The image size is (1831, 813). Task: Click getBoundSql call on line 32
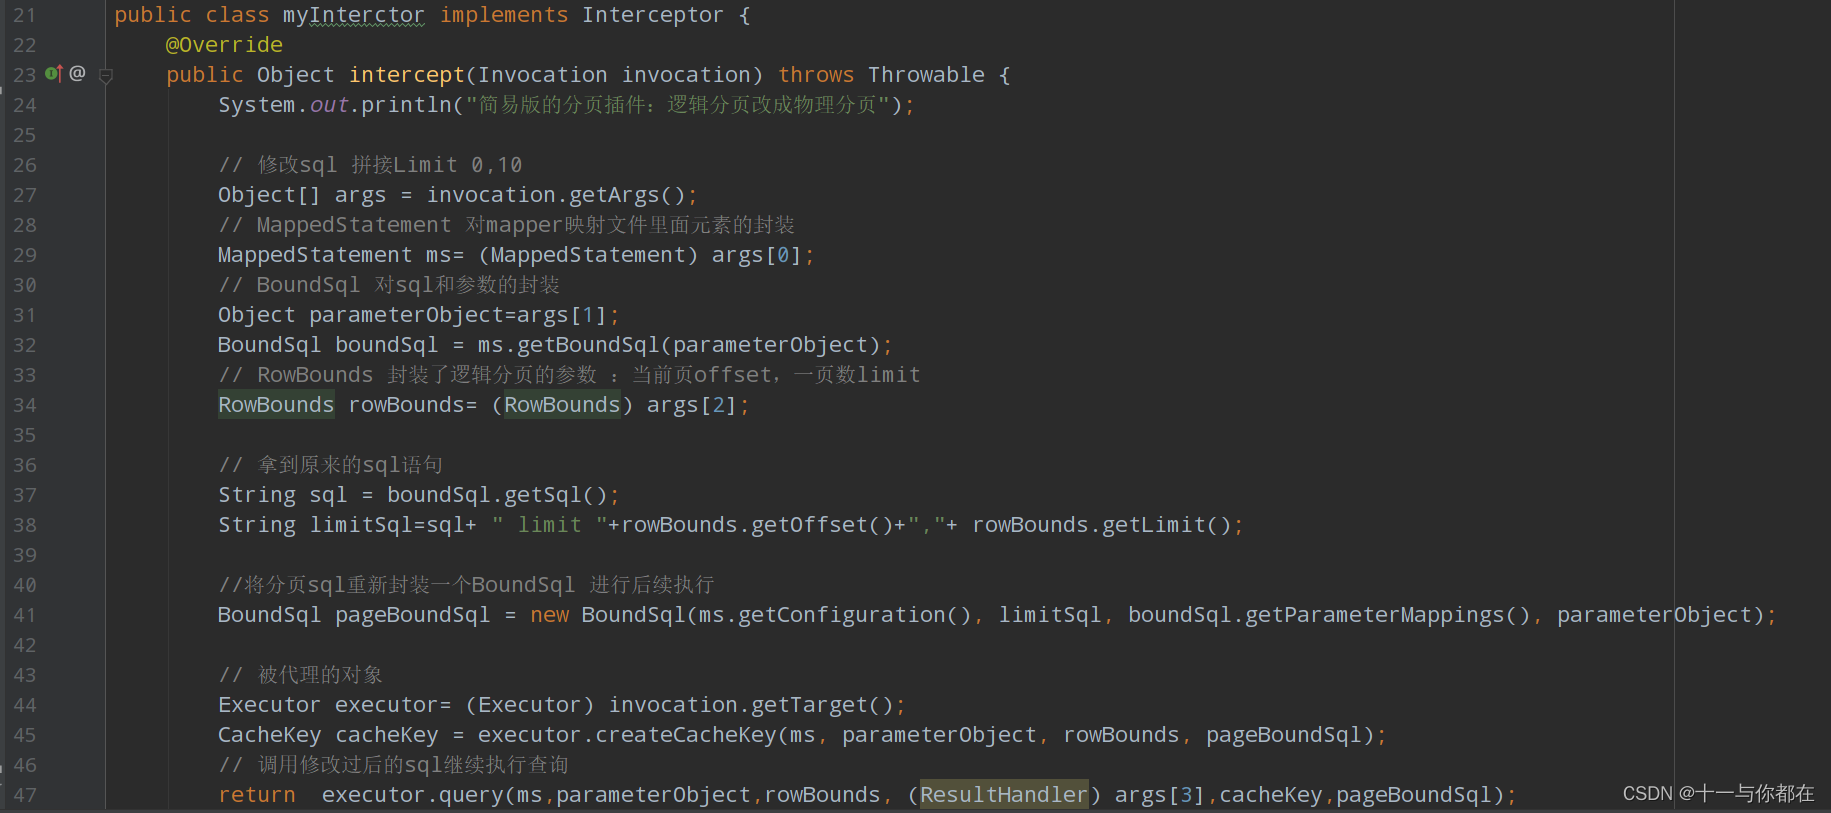pos(588,345)
